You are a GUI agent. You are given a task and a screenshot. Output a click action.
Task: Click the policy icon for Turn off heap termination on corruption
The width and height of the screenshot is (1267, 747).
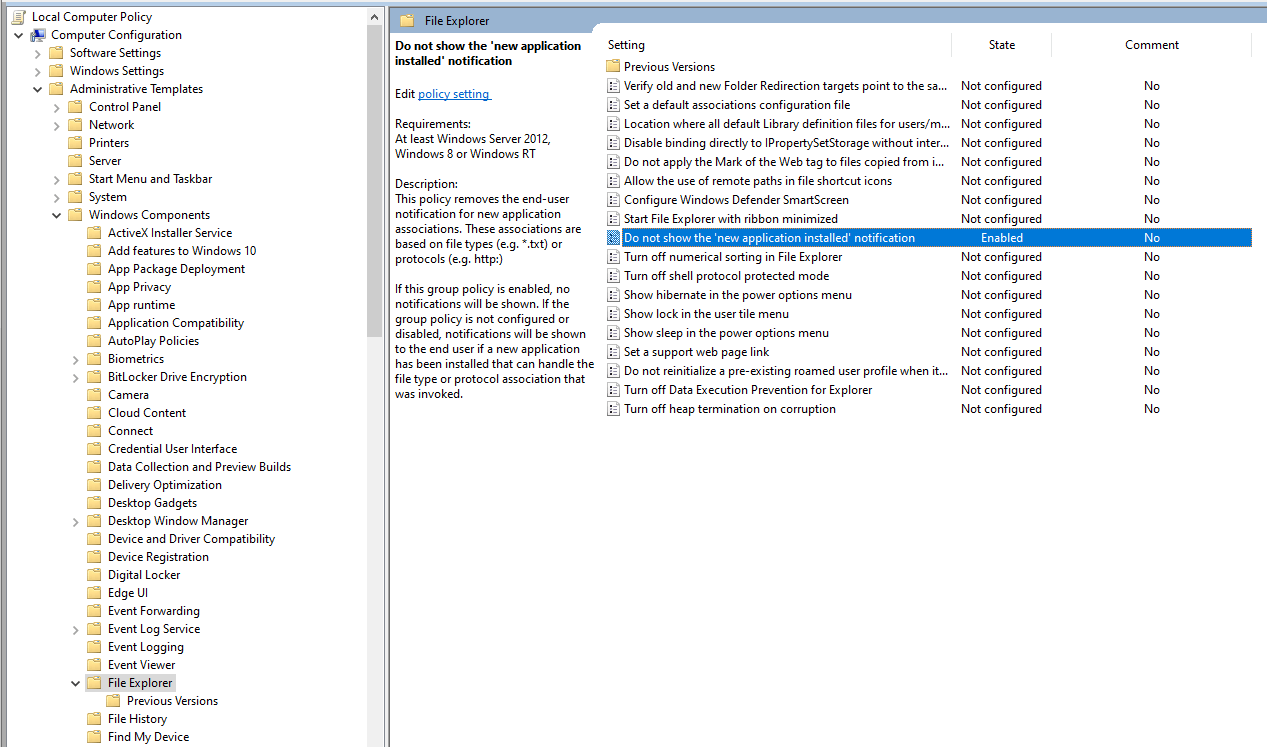614,409
